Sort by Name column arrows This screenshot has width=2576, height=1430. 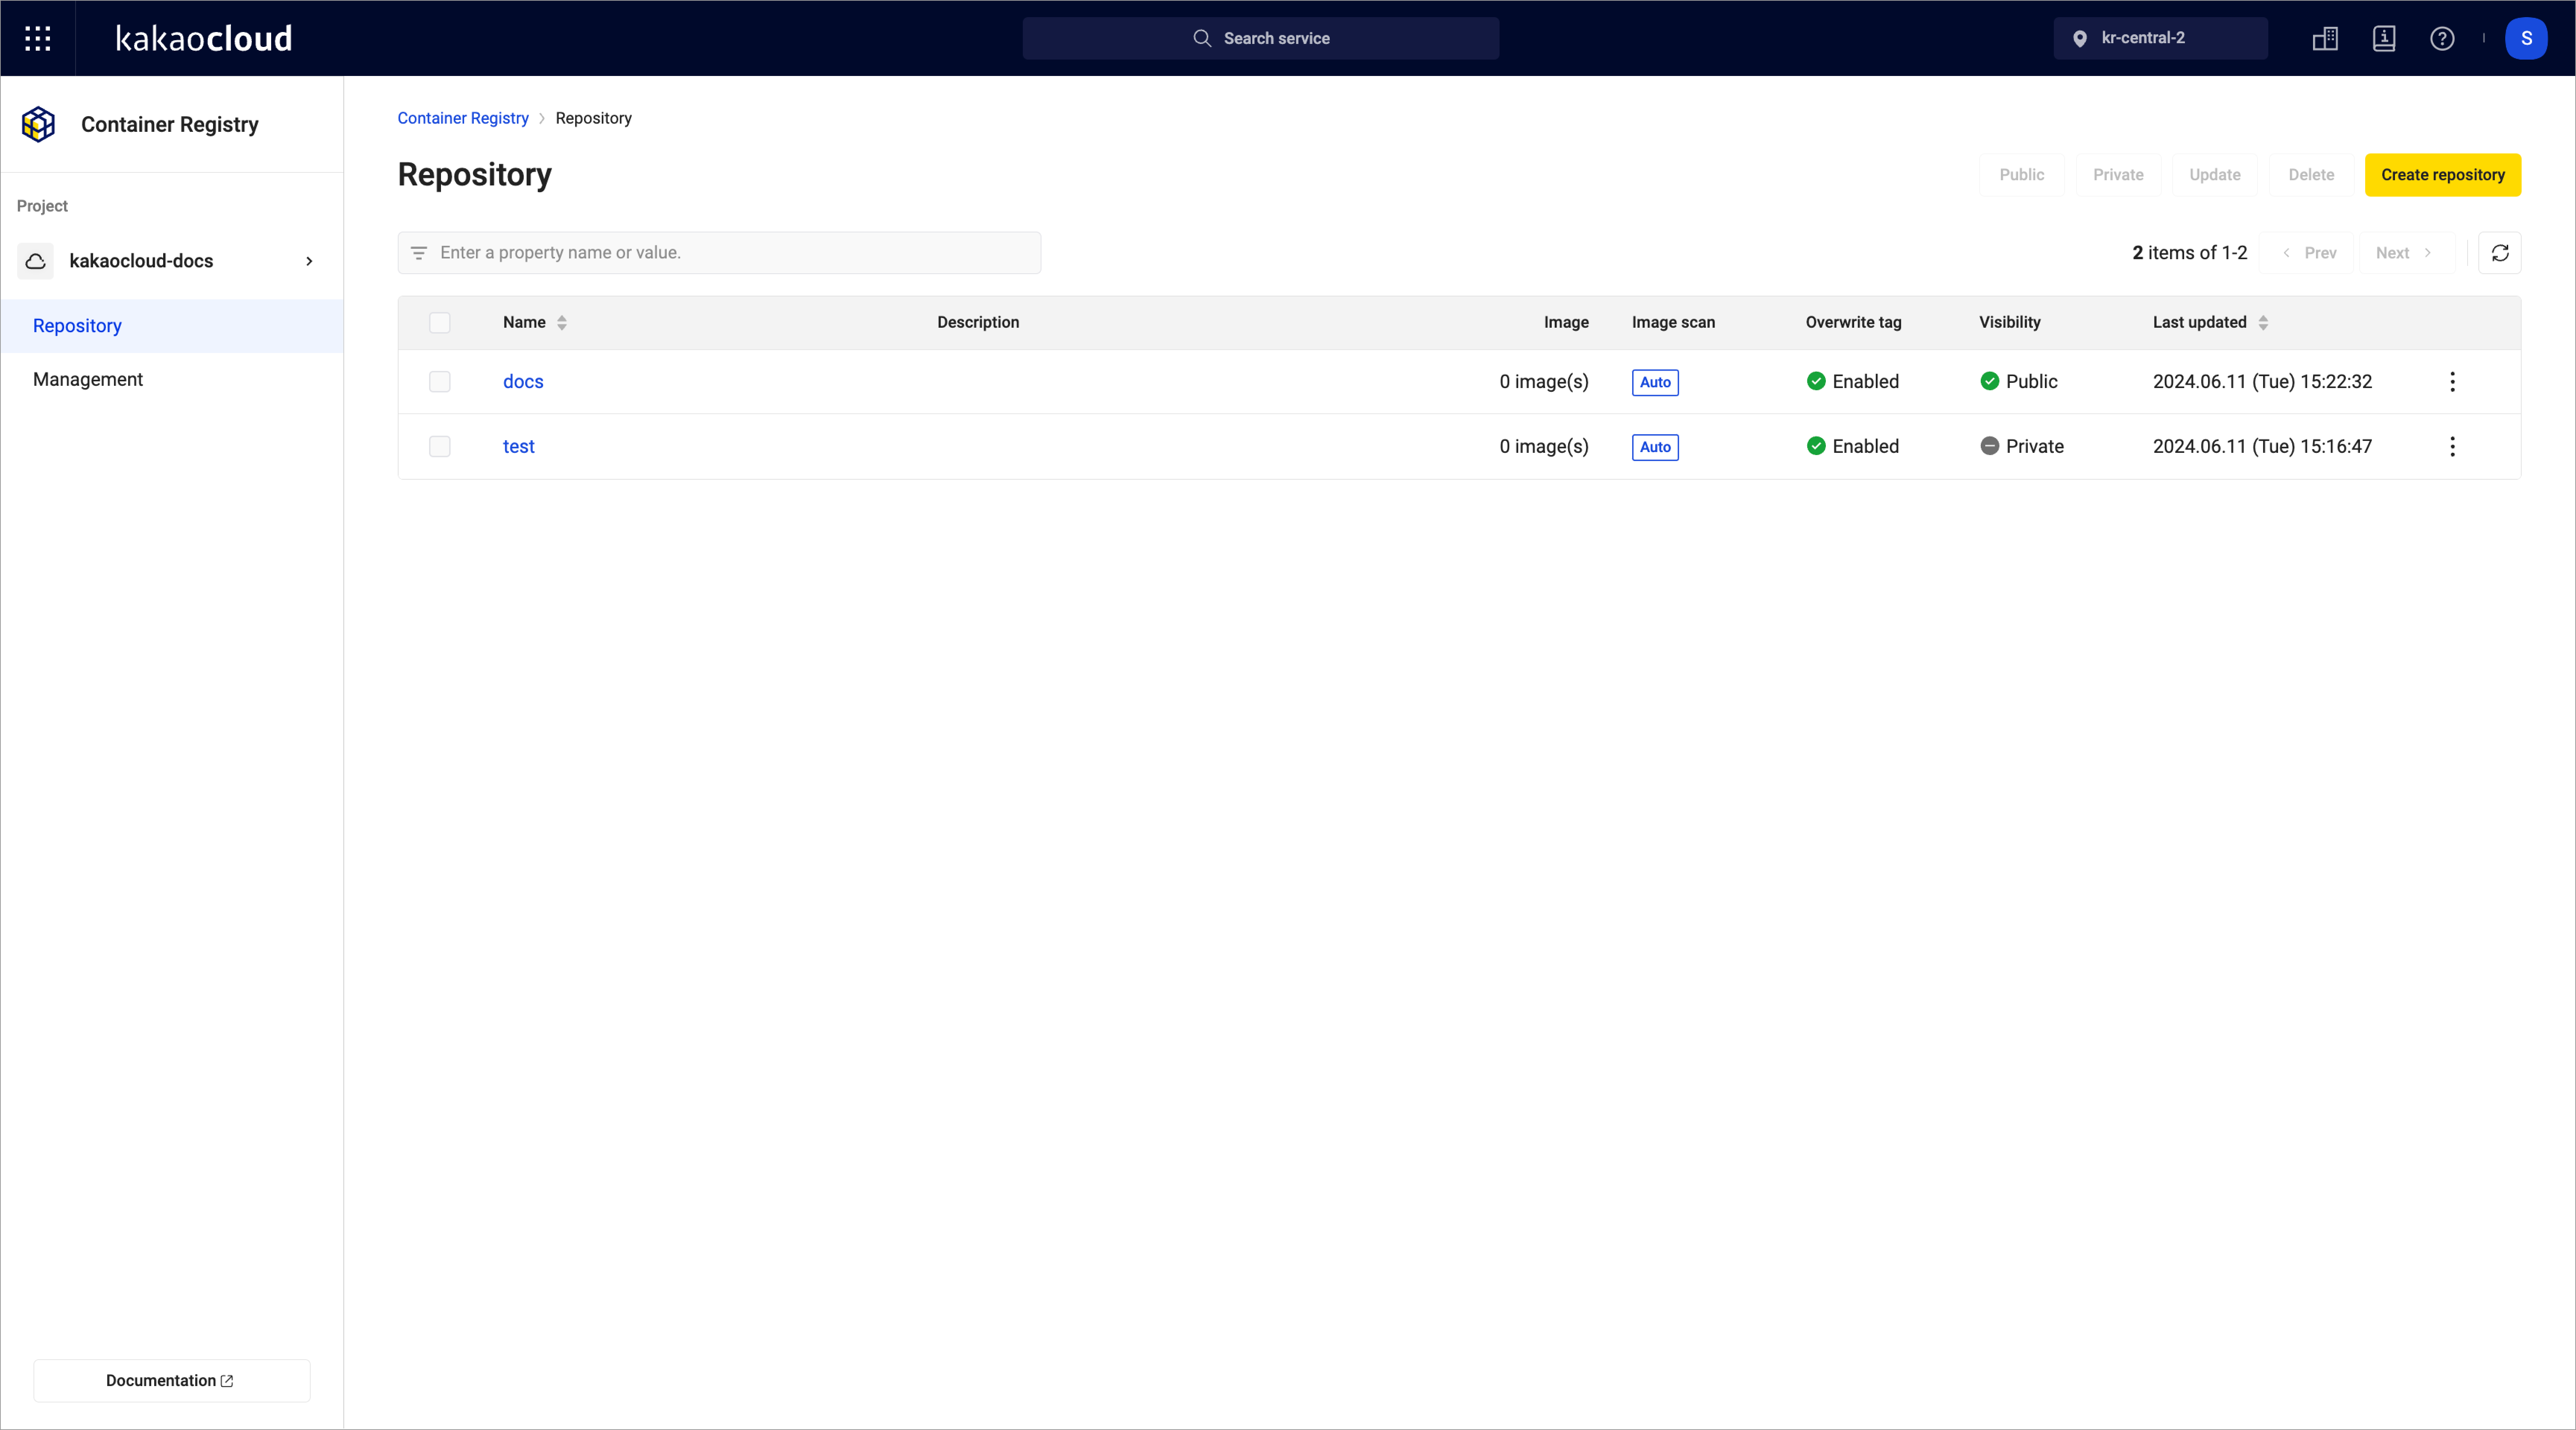(x=562, y=322)
